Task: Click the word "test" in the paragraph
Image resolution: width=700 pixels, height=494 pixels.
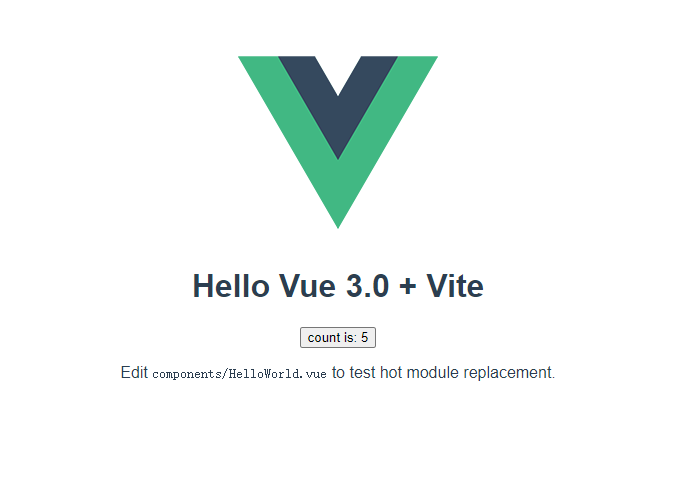Action: (362, 372)
